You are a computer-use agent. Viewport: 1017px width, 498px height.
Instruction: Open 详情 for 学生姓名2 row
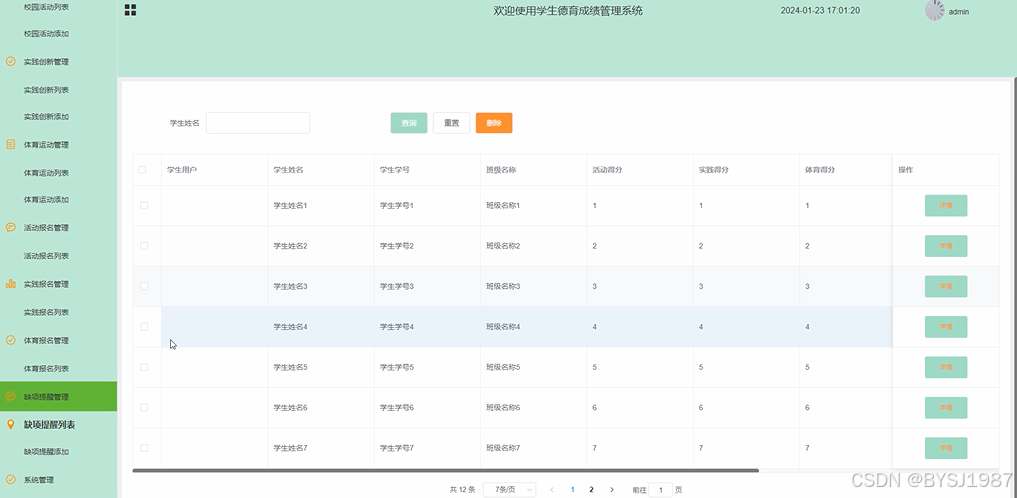pos(946,246)
